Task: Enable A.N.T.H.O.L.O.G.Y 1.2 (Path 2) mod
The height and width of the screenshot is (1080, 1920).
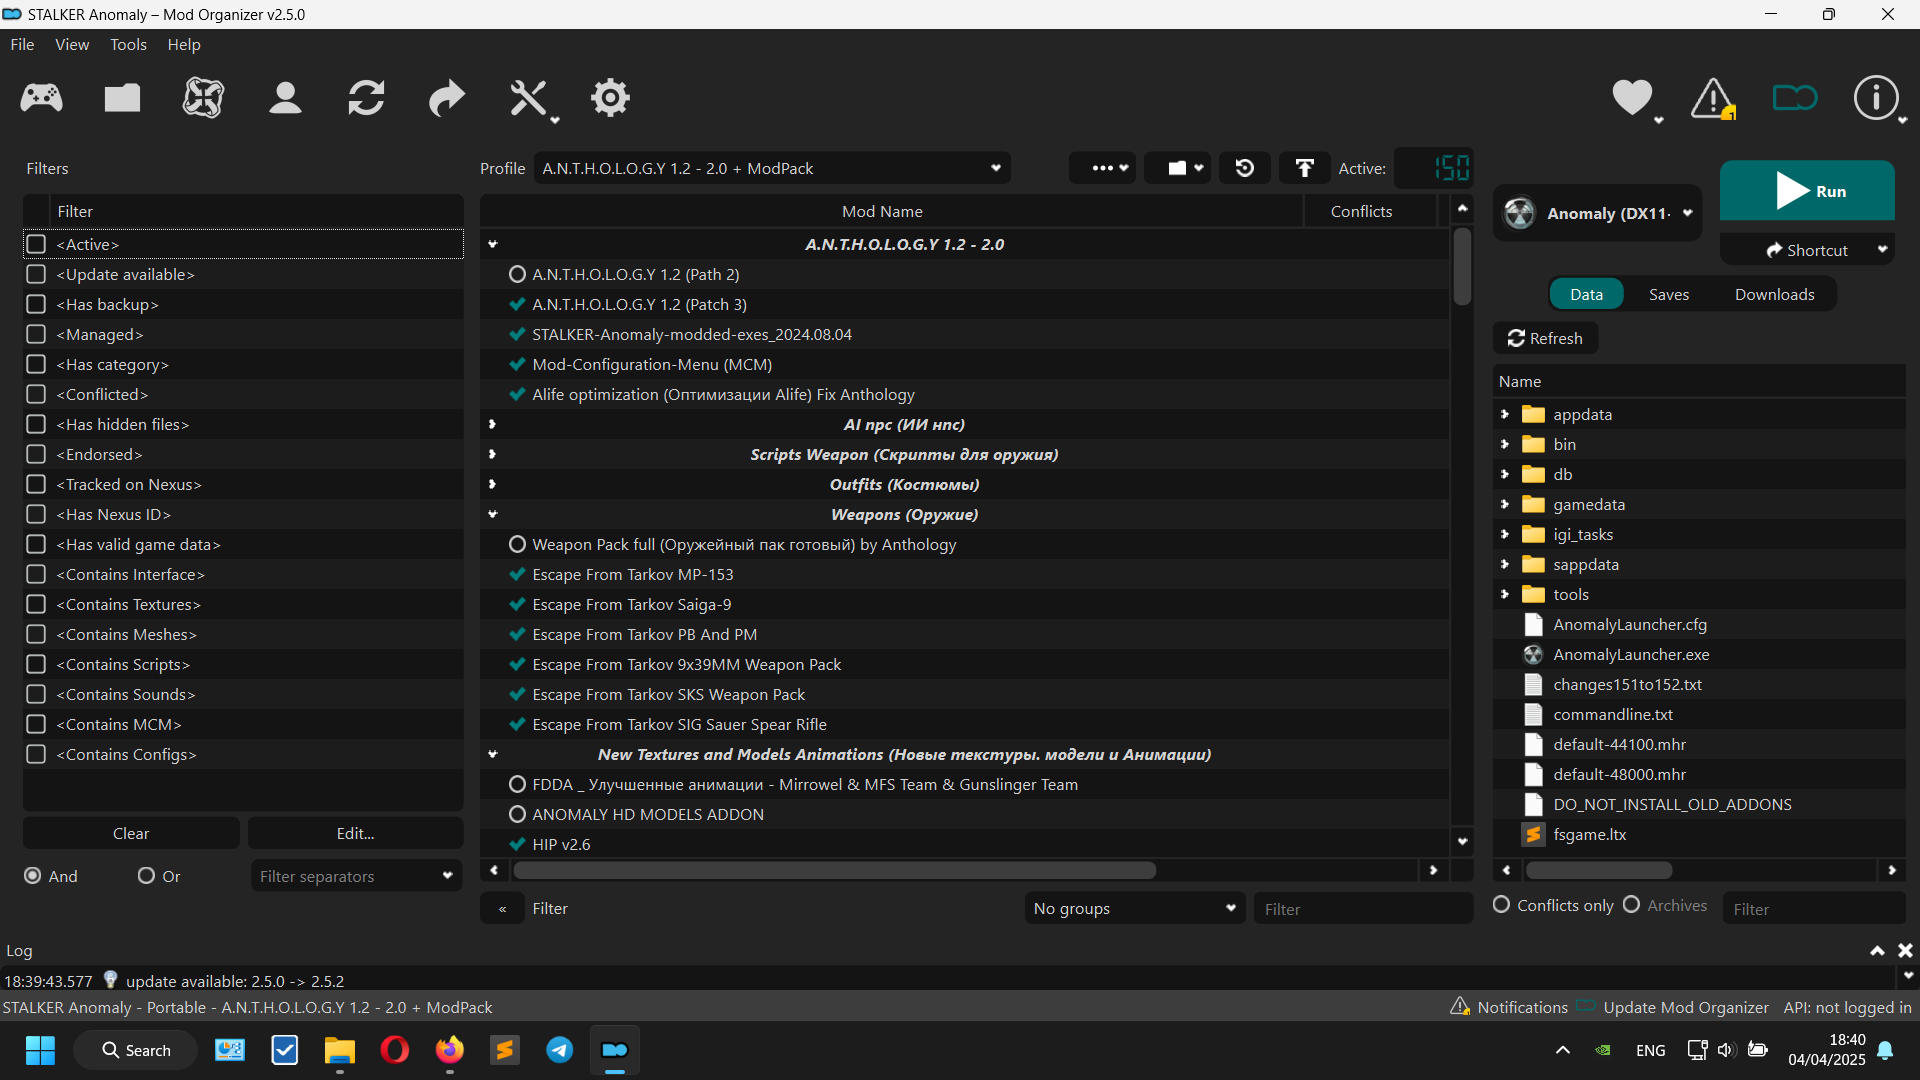Action: coord(517,274)
